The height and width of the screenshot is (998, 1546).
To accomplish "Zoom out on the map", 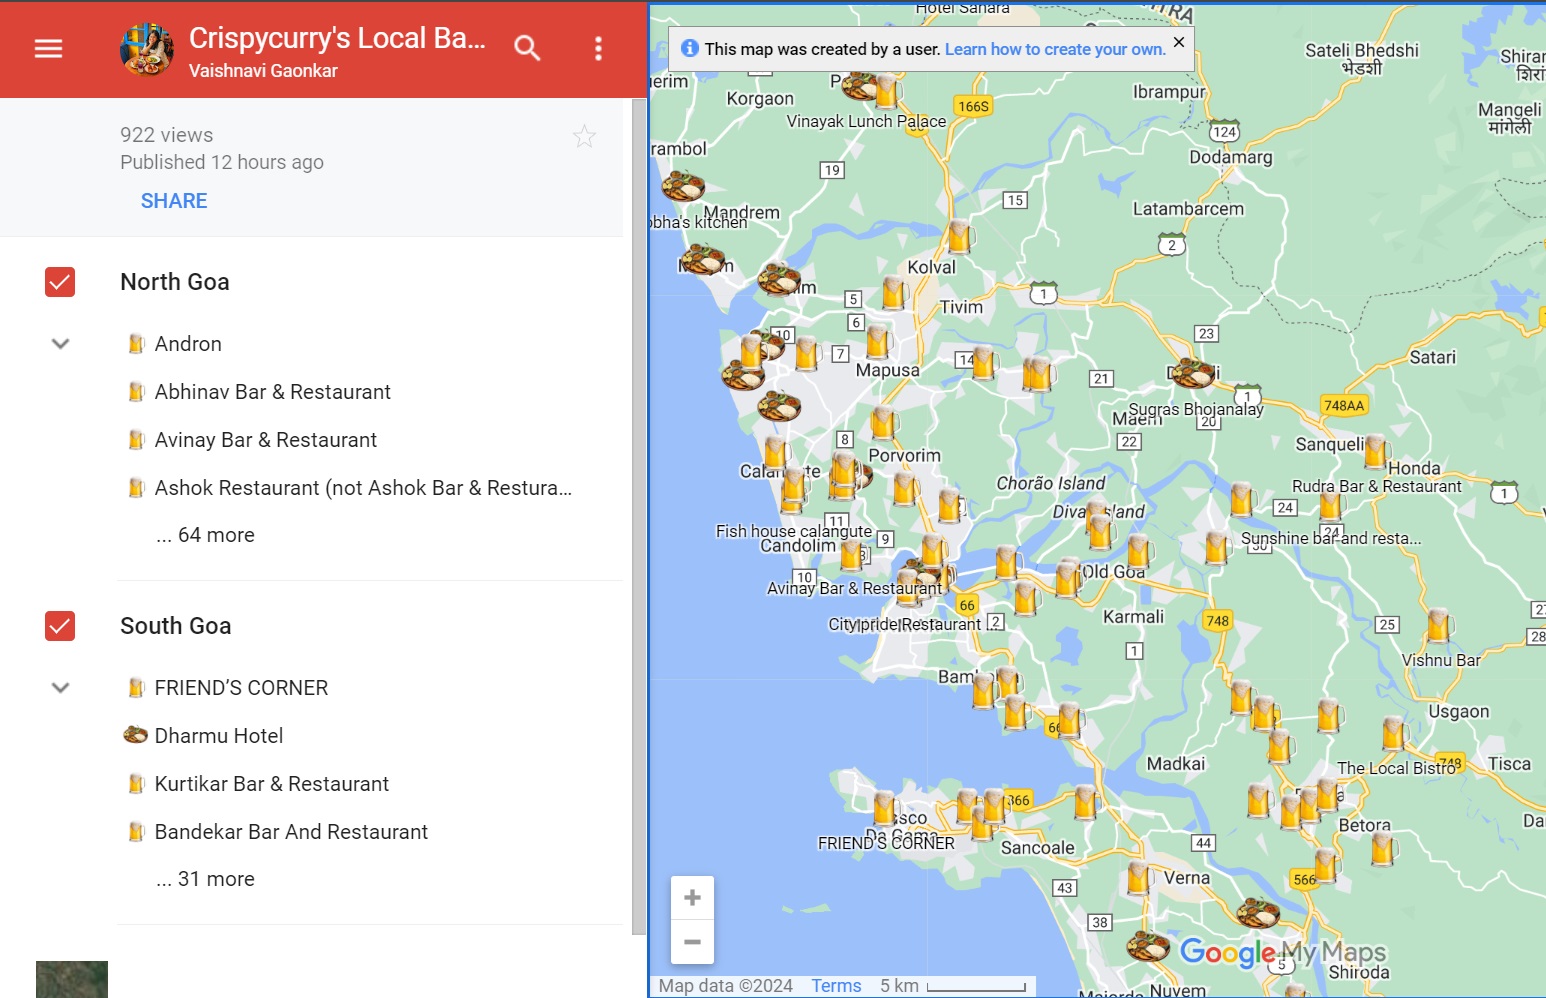I will point(692,942).
